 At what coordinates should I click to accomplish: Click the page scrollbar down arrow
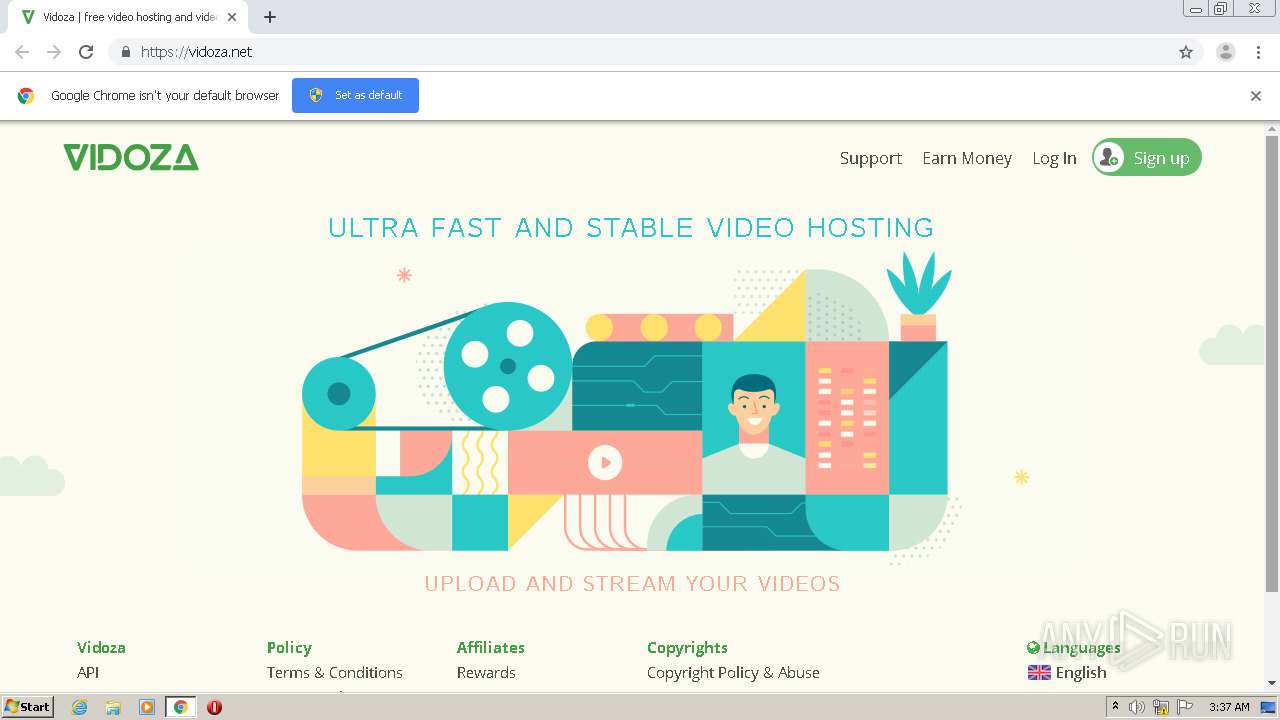1272,683
